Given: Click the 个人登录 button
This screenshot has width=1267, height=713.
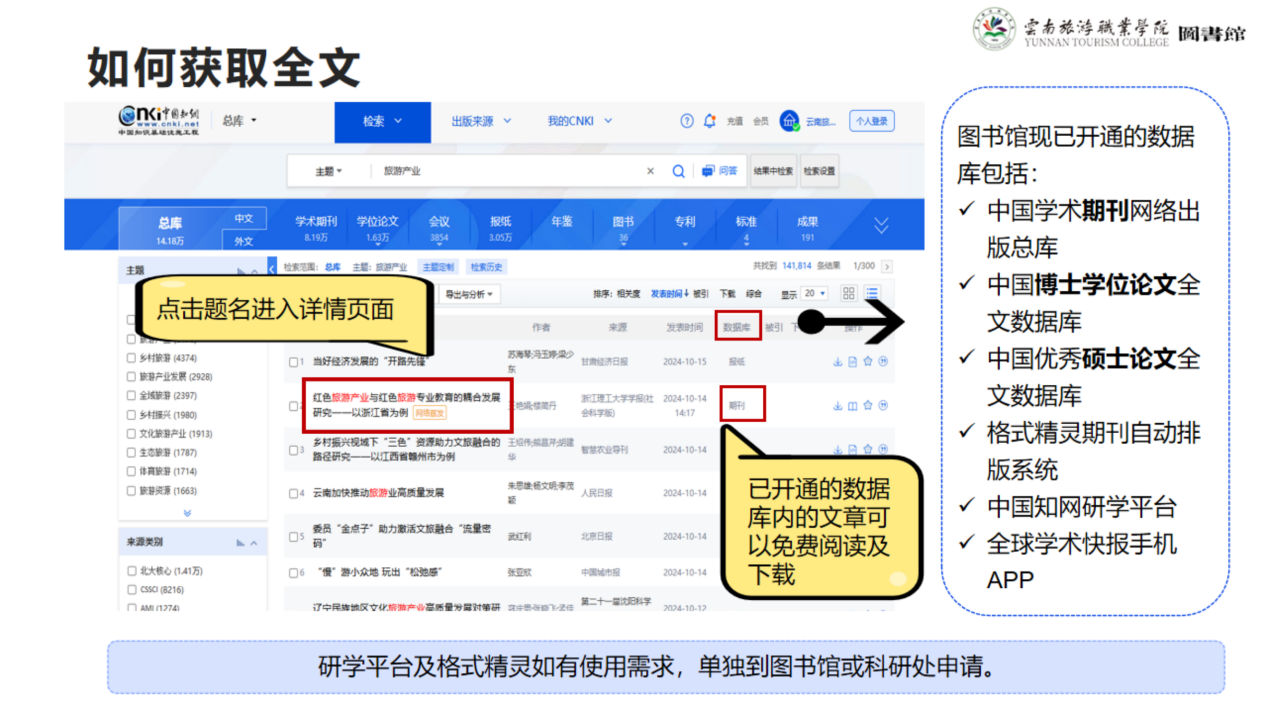Looking at the screenshot, I should [x=871, y=121].
